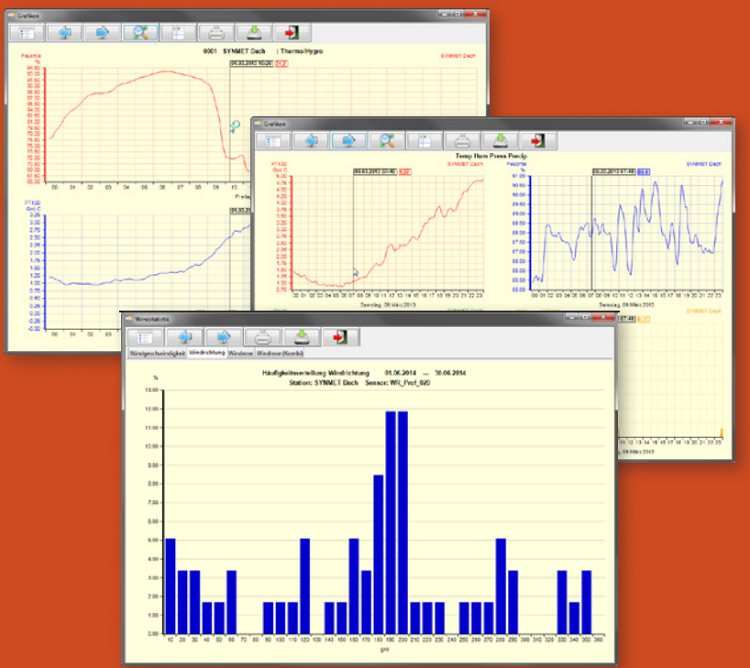Click the exit door icon in Thermo/Hygro window
The width and height of the screenshot is (750, 668).
click(291, 31)
